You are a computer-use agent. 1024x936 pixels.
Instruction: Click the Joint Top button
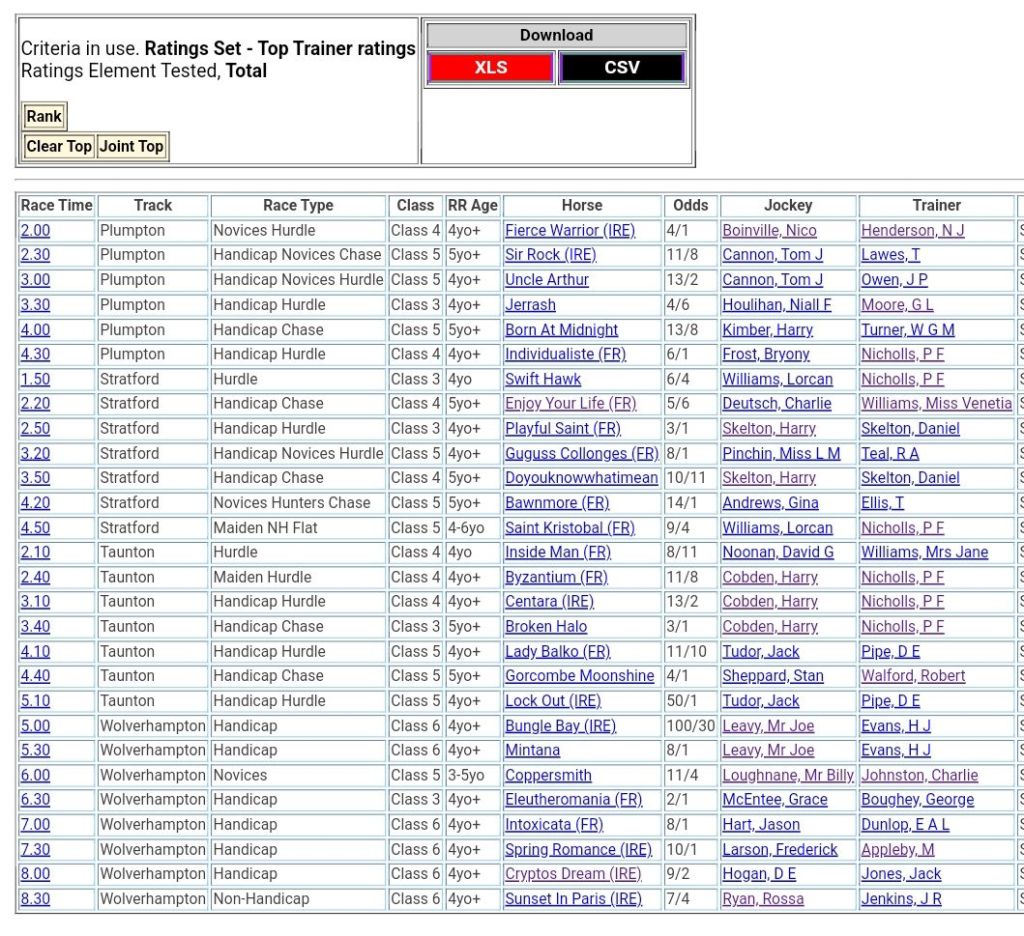131,146
